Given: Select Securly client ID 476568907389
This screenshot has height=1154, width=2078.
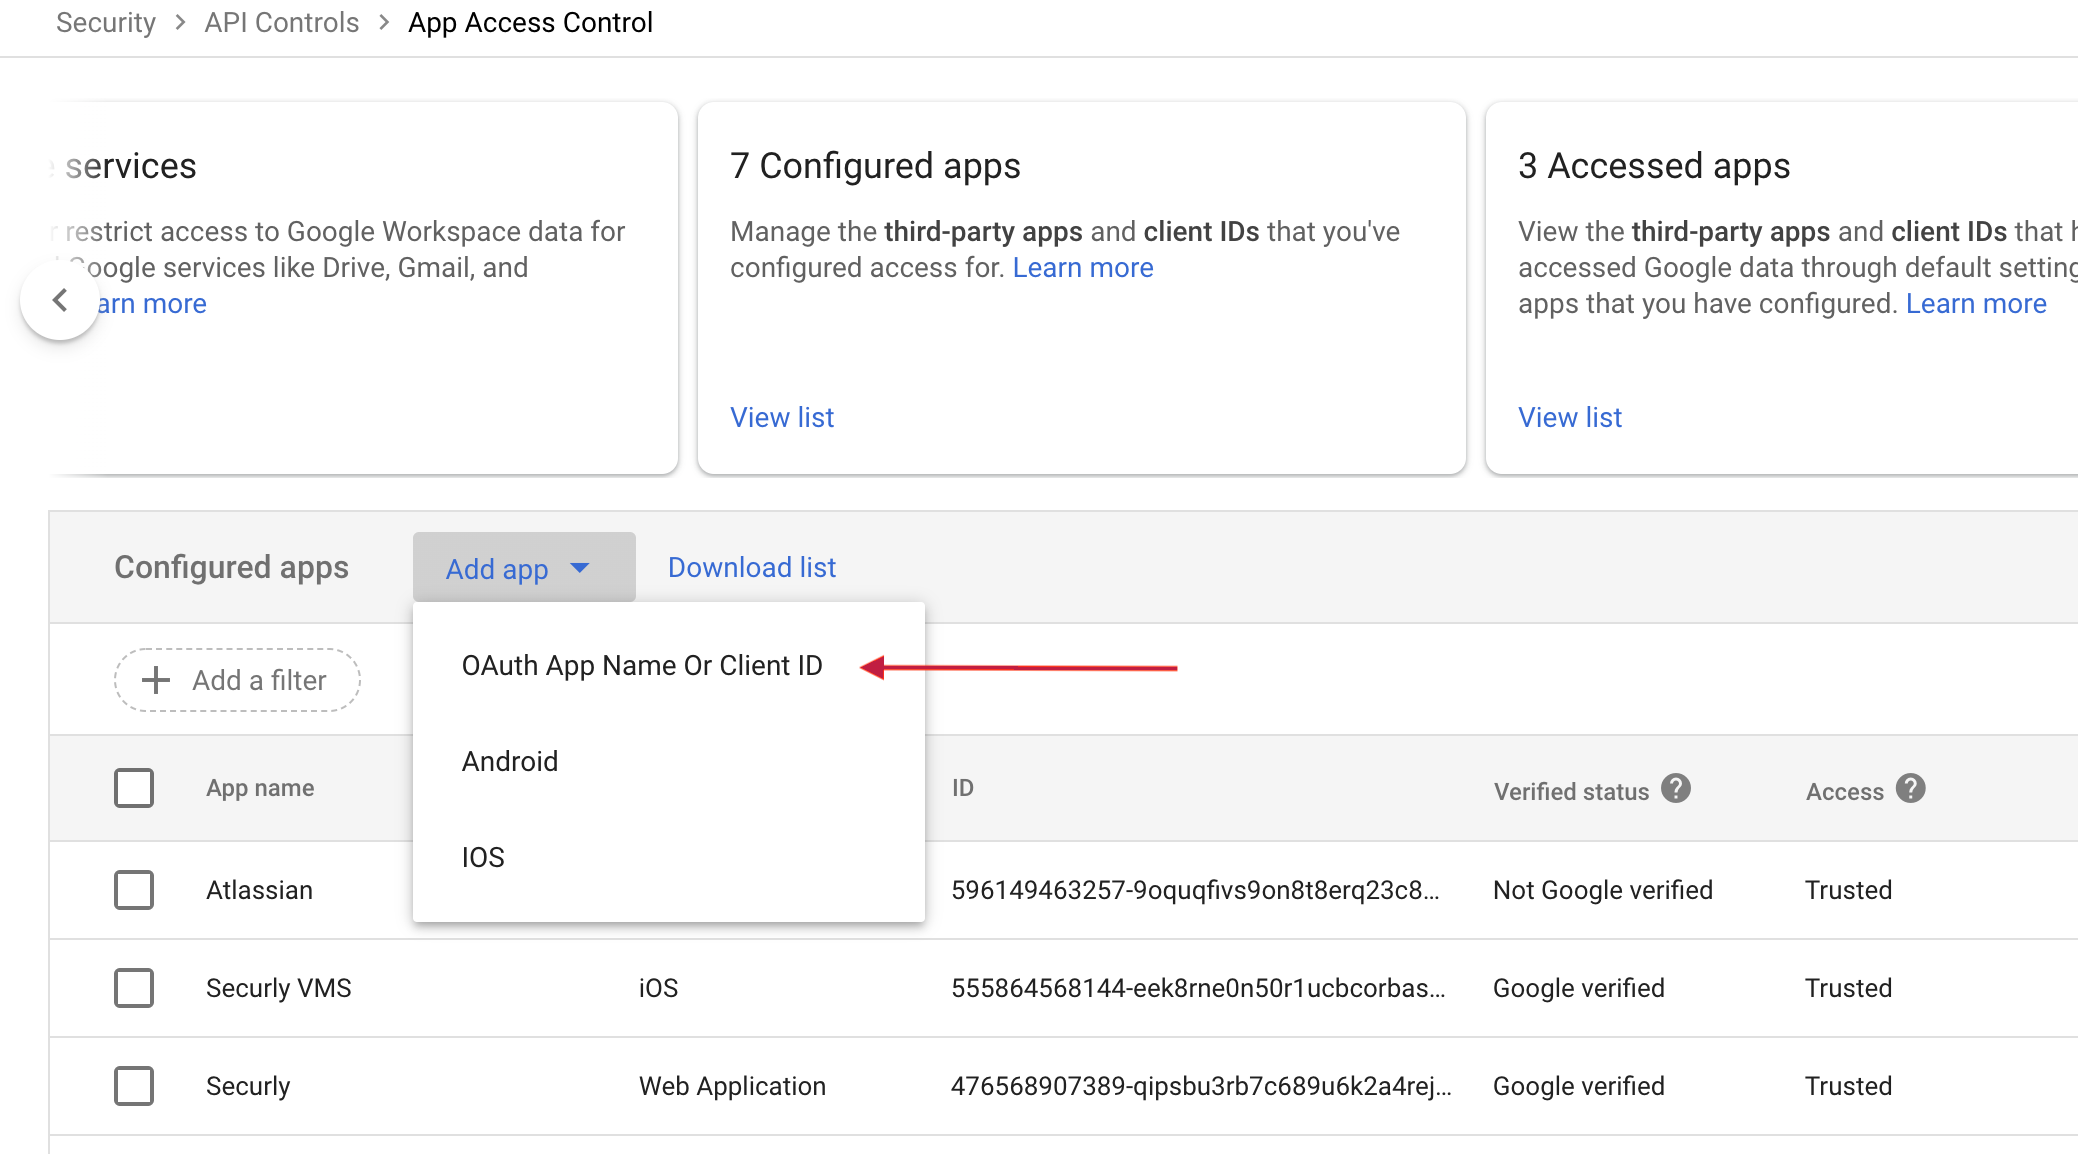Looking at the screenshot, I should 1201,1086.
